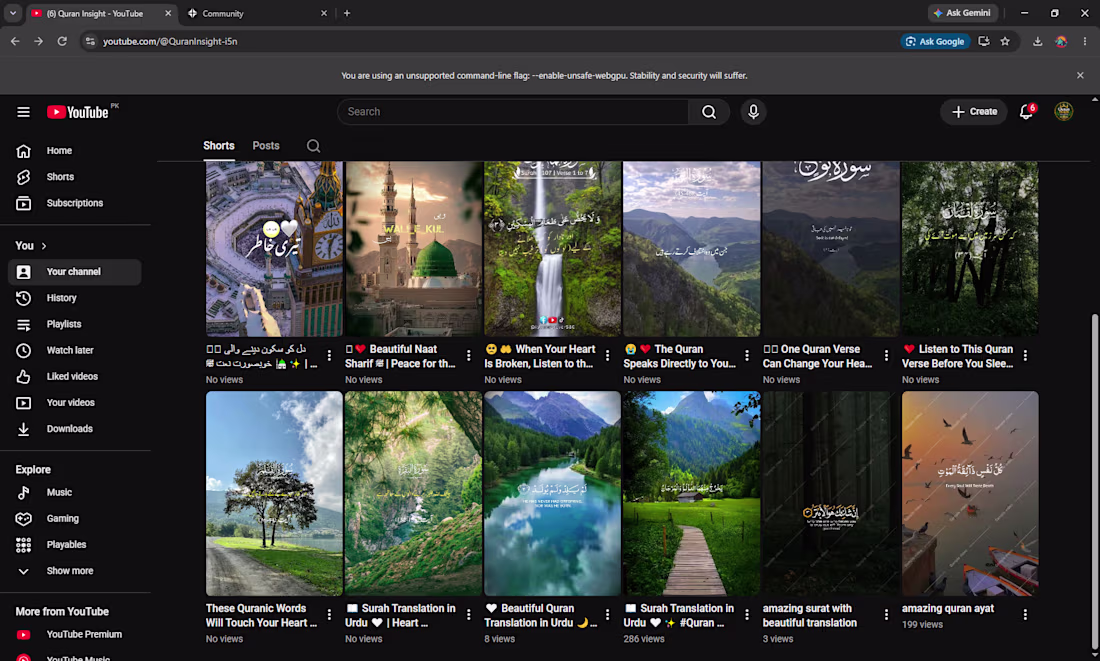The height and width of the screenshot is (661, 1100).
Task: Click the Ask Google button in the address bar
Action: coord(935,41)
